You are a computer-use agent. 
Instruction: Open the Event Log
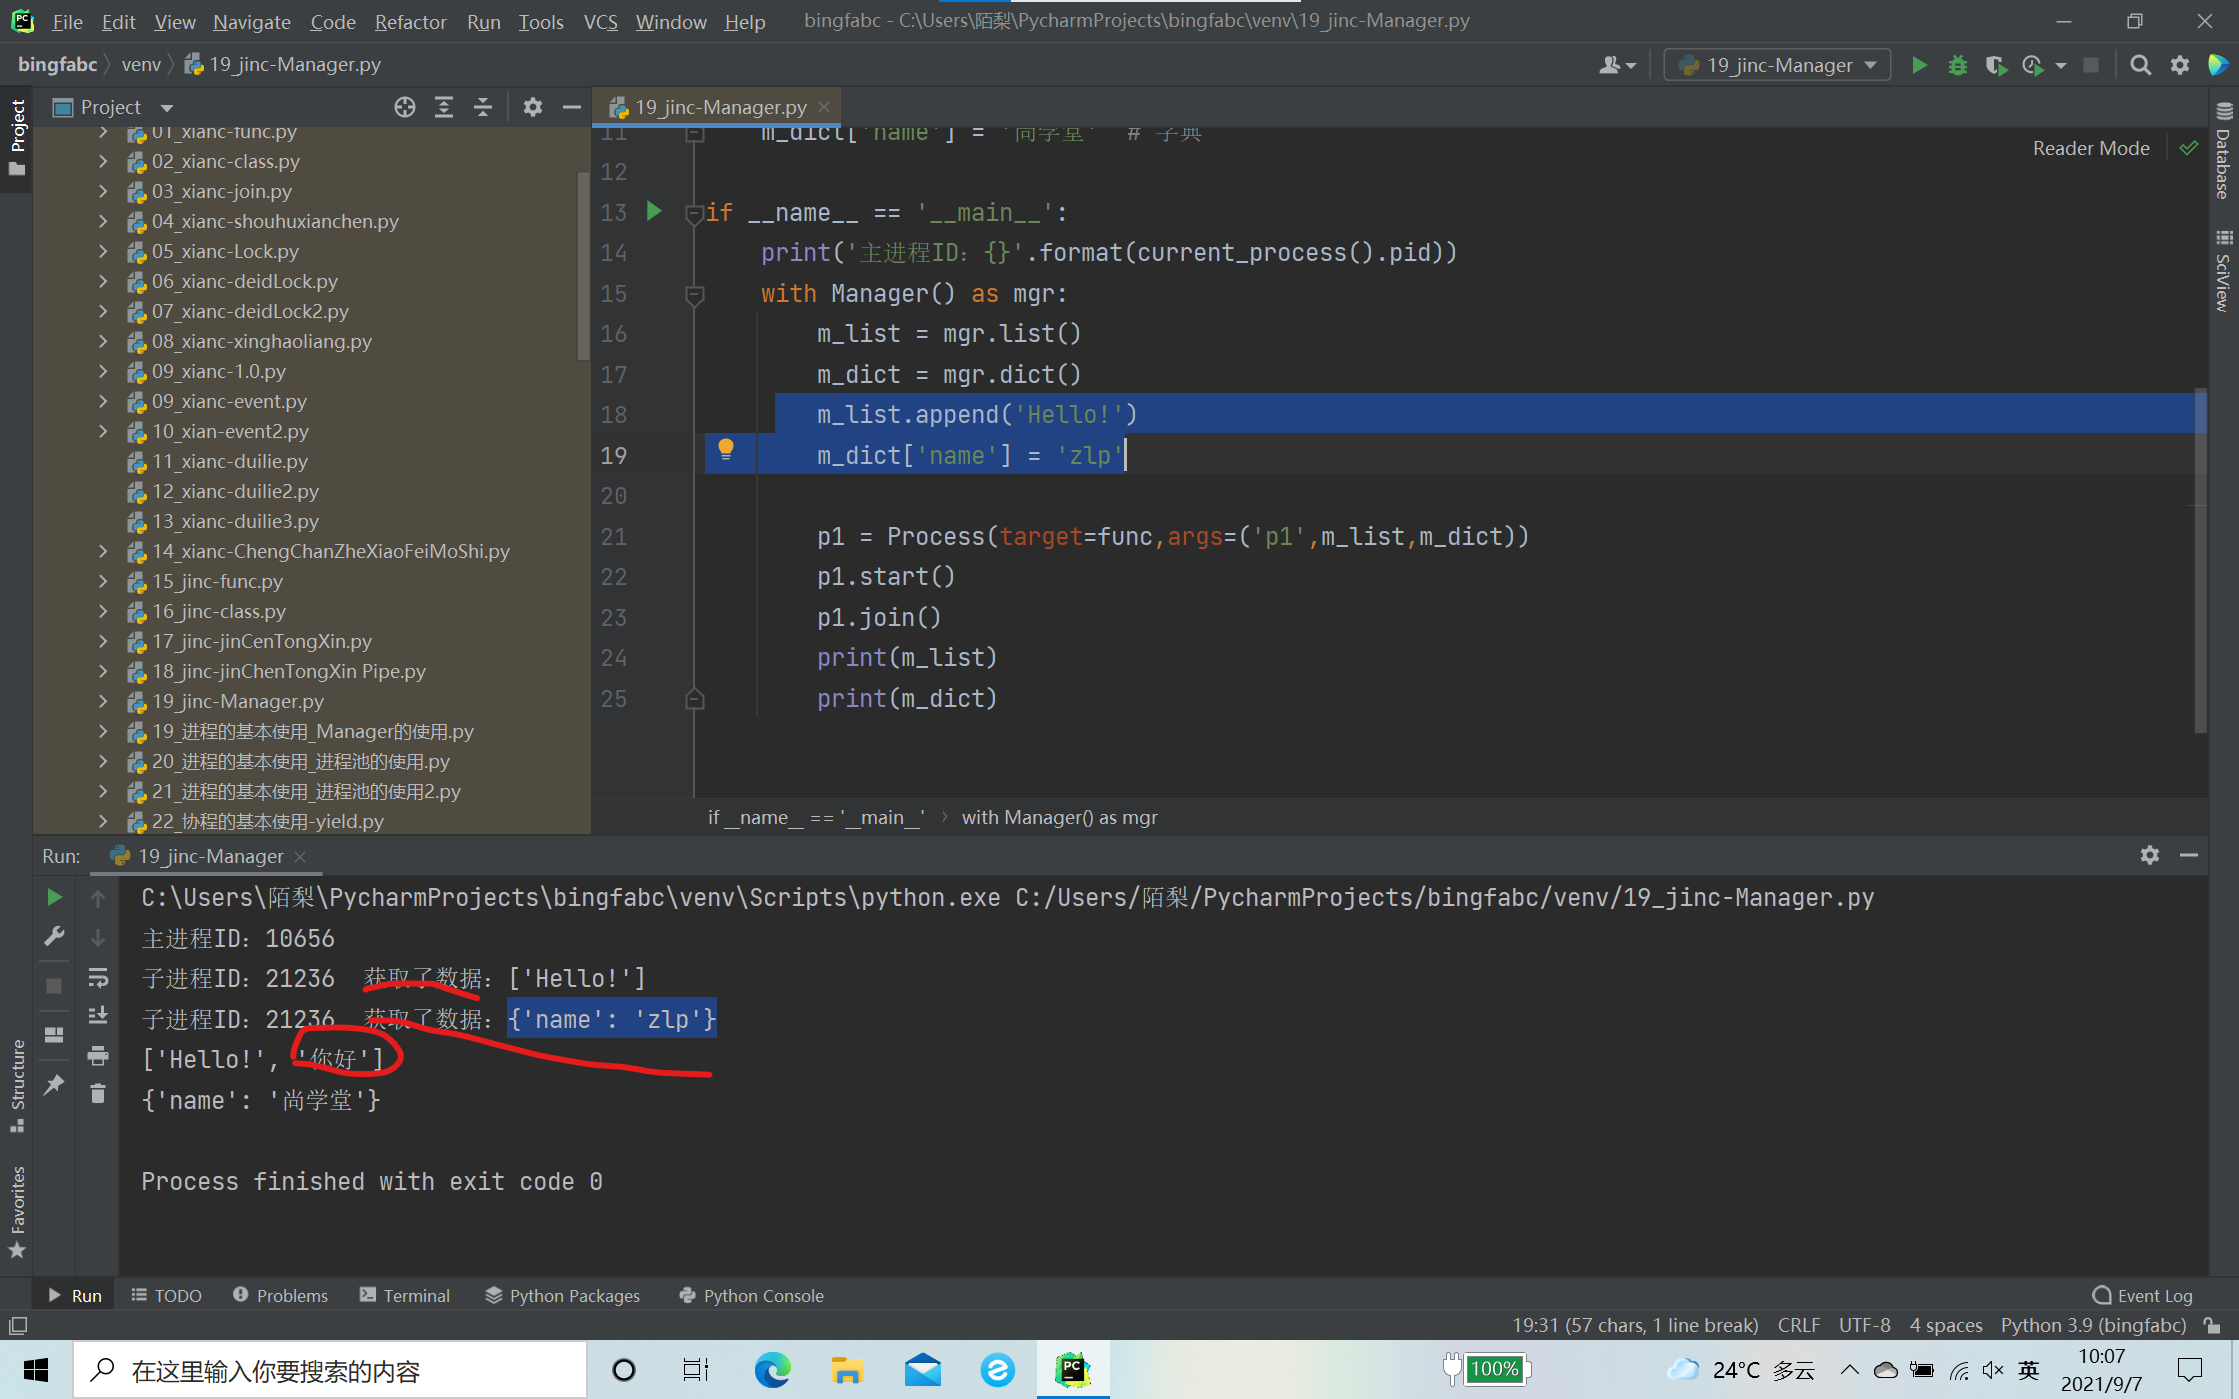pyautogui.click(x=2142, y=1295)
